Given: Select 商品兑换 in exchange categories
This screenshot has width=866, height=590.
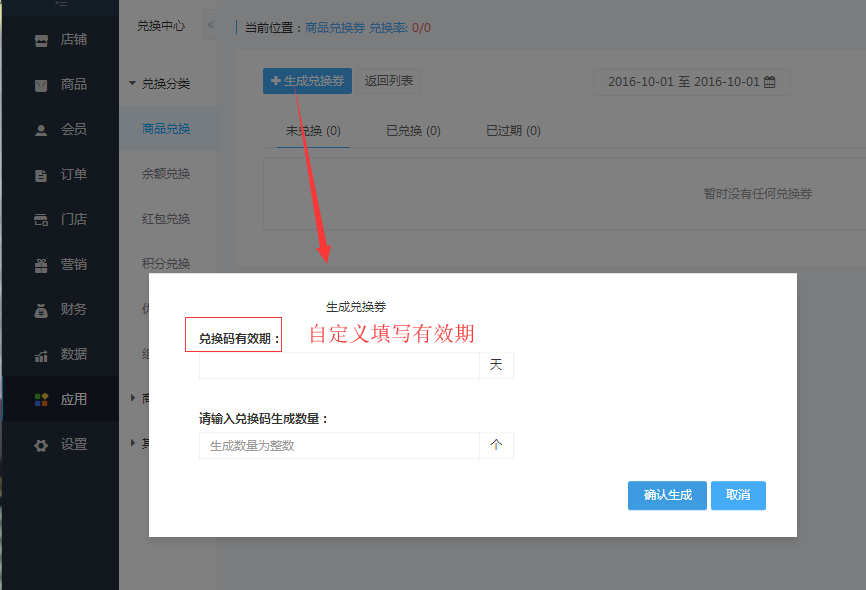Looking at the screenshot, I should coord(168,129).
